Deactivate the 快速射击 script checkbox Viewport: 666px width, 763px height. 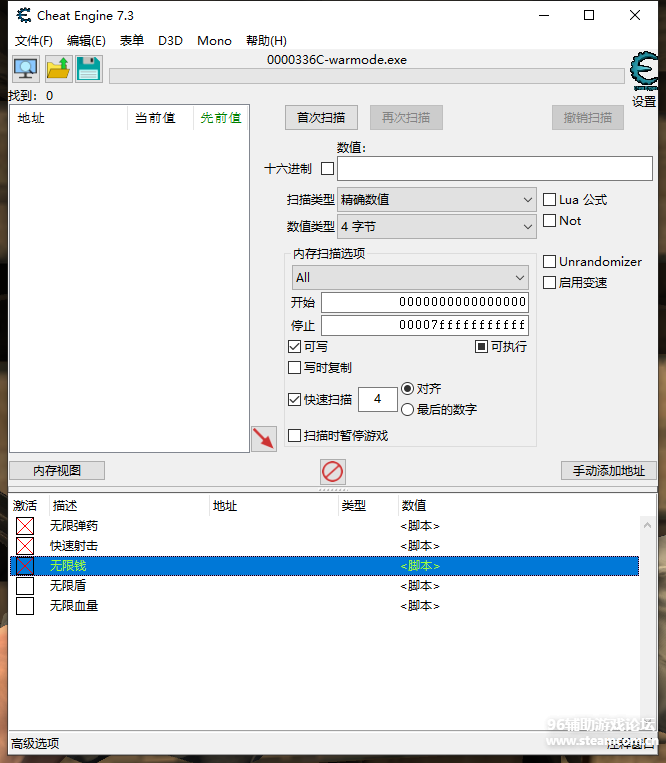[25, 546]
